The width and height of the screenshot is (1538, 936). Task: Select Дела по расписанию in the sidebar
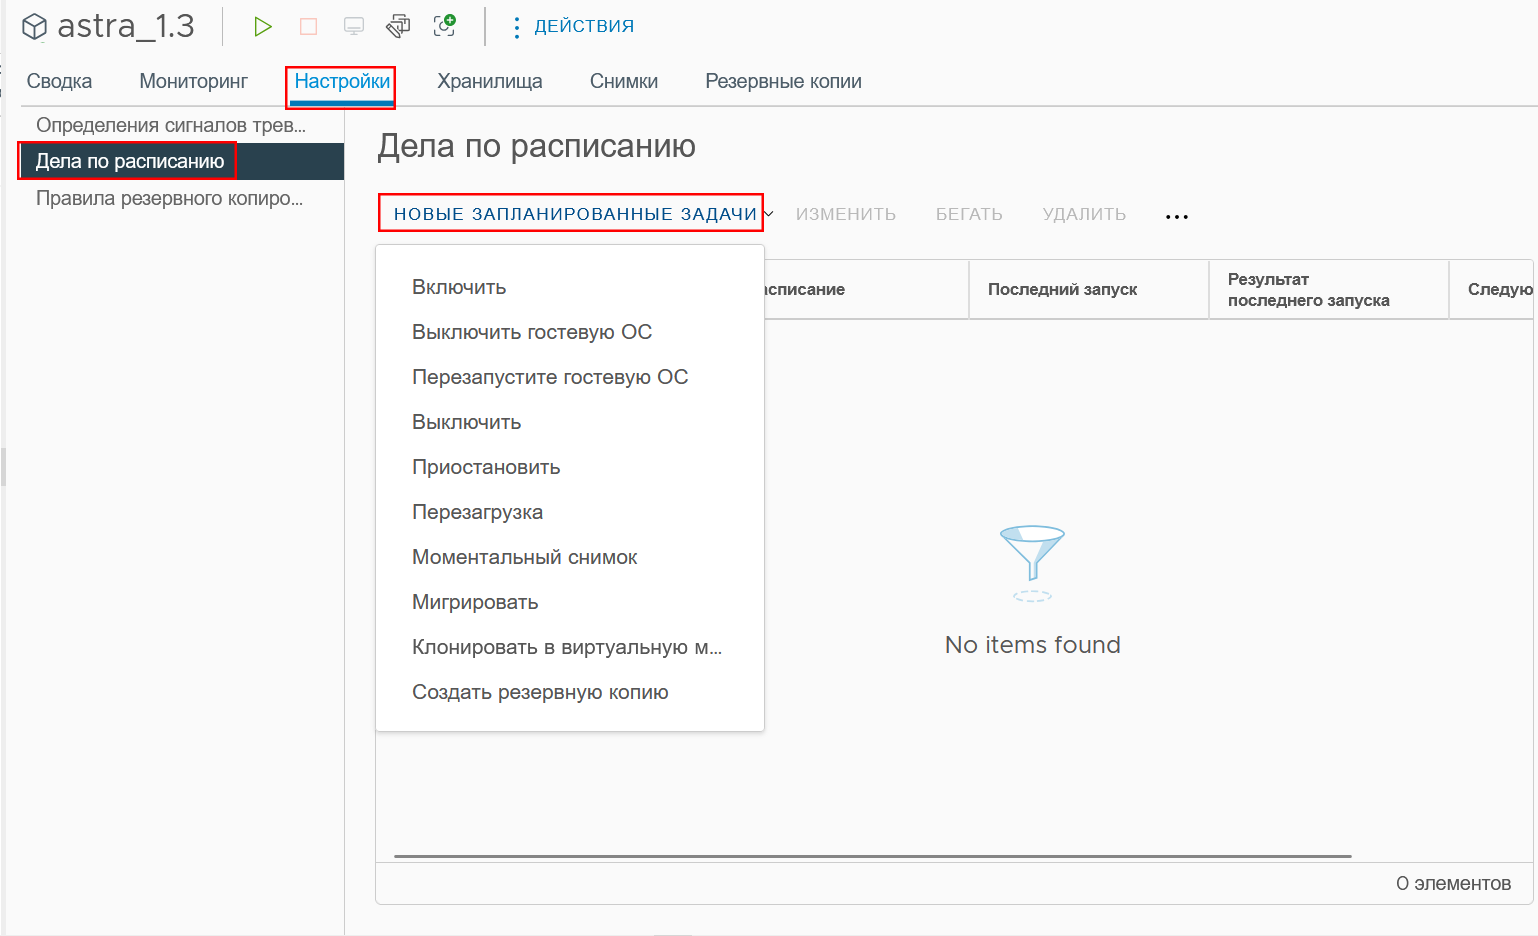coord(182,161)
